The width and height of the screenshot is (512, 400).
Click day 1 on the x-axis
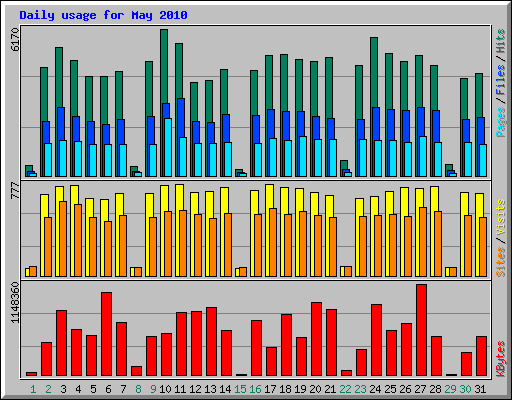click(33, 389)
